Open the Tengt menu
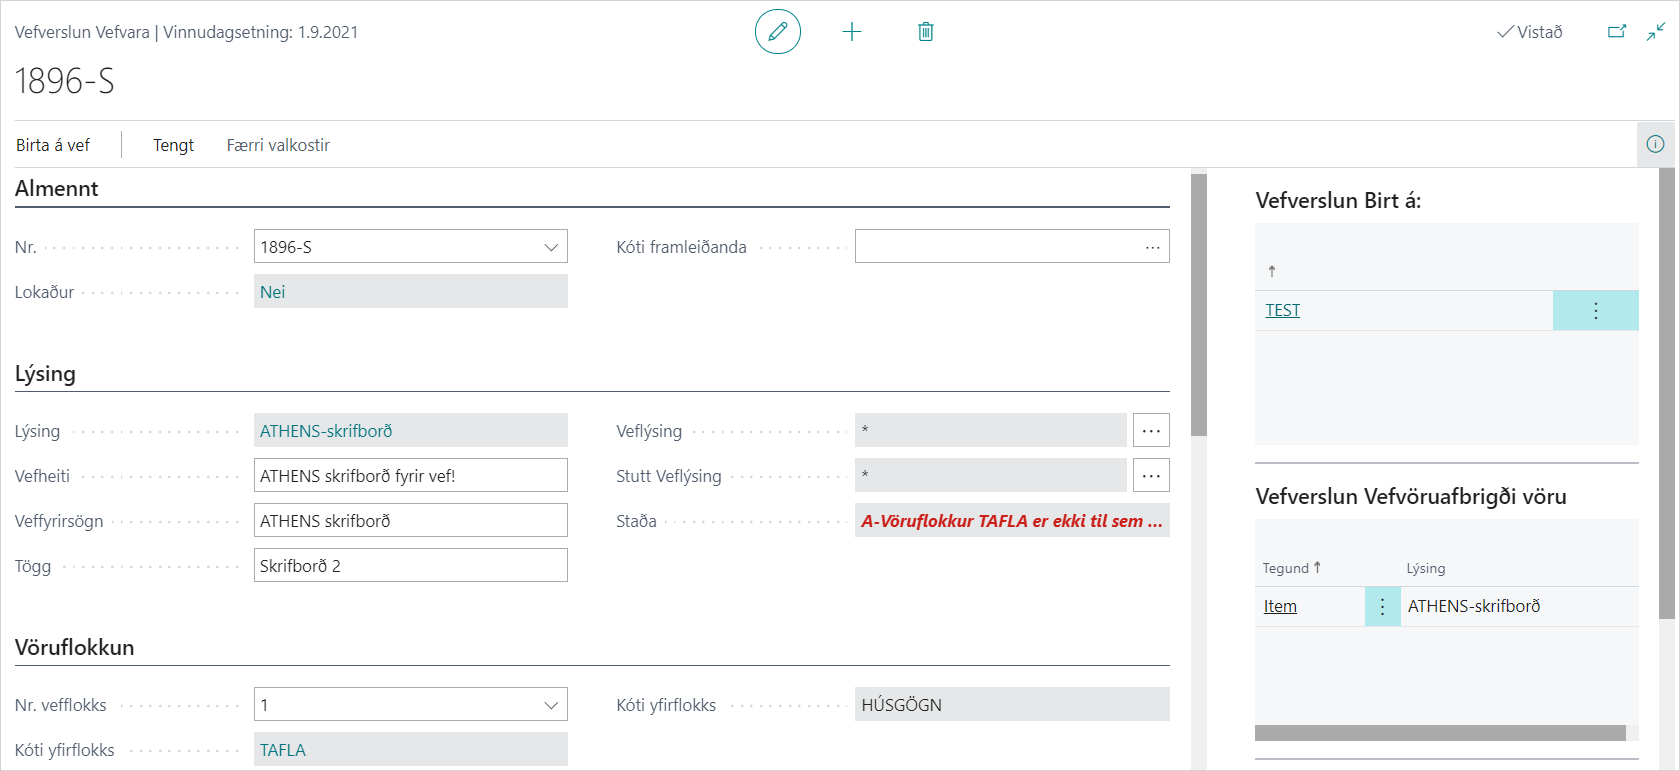The image size is (1680, 771). [173, 145]
